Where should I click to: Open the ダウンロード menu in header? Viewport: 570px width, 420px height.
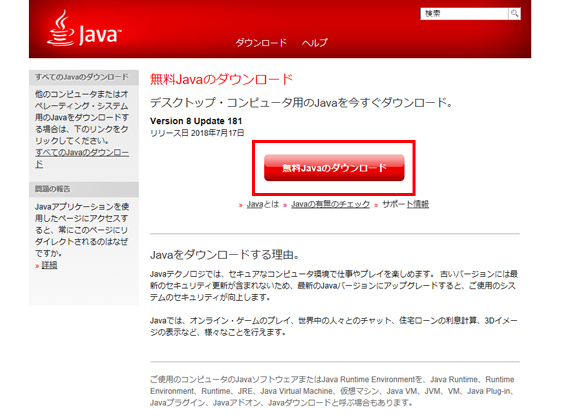pos(261,43)
